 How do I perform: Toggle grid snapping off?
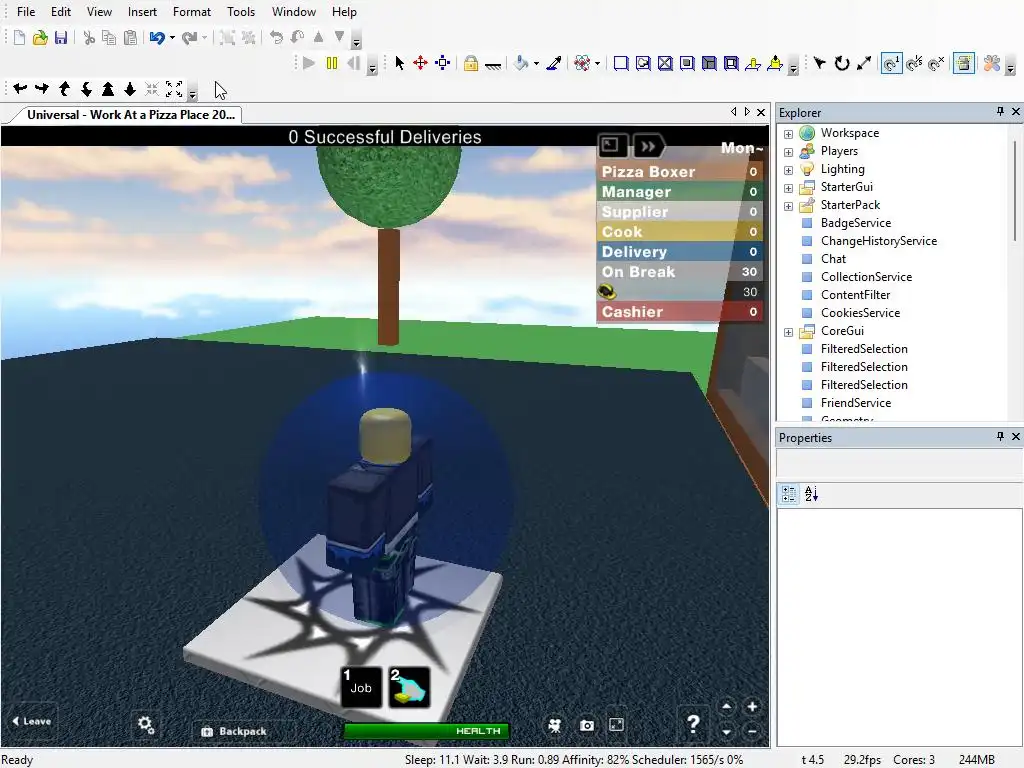(x=936, y=63)
